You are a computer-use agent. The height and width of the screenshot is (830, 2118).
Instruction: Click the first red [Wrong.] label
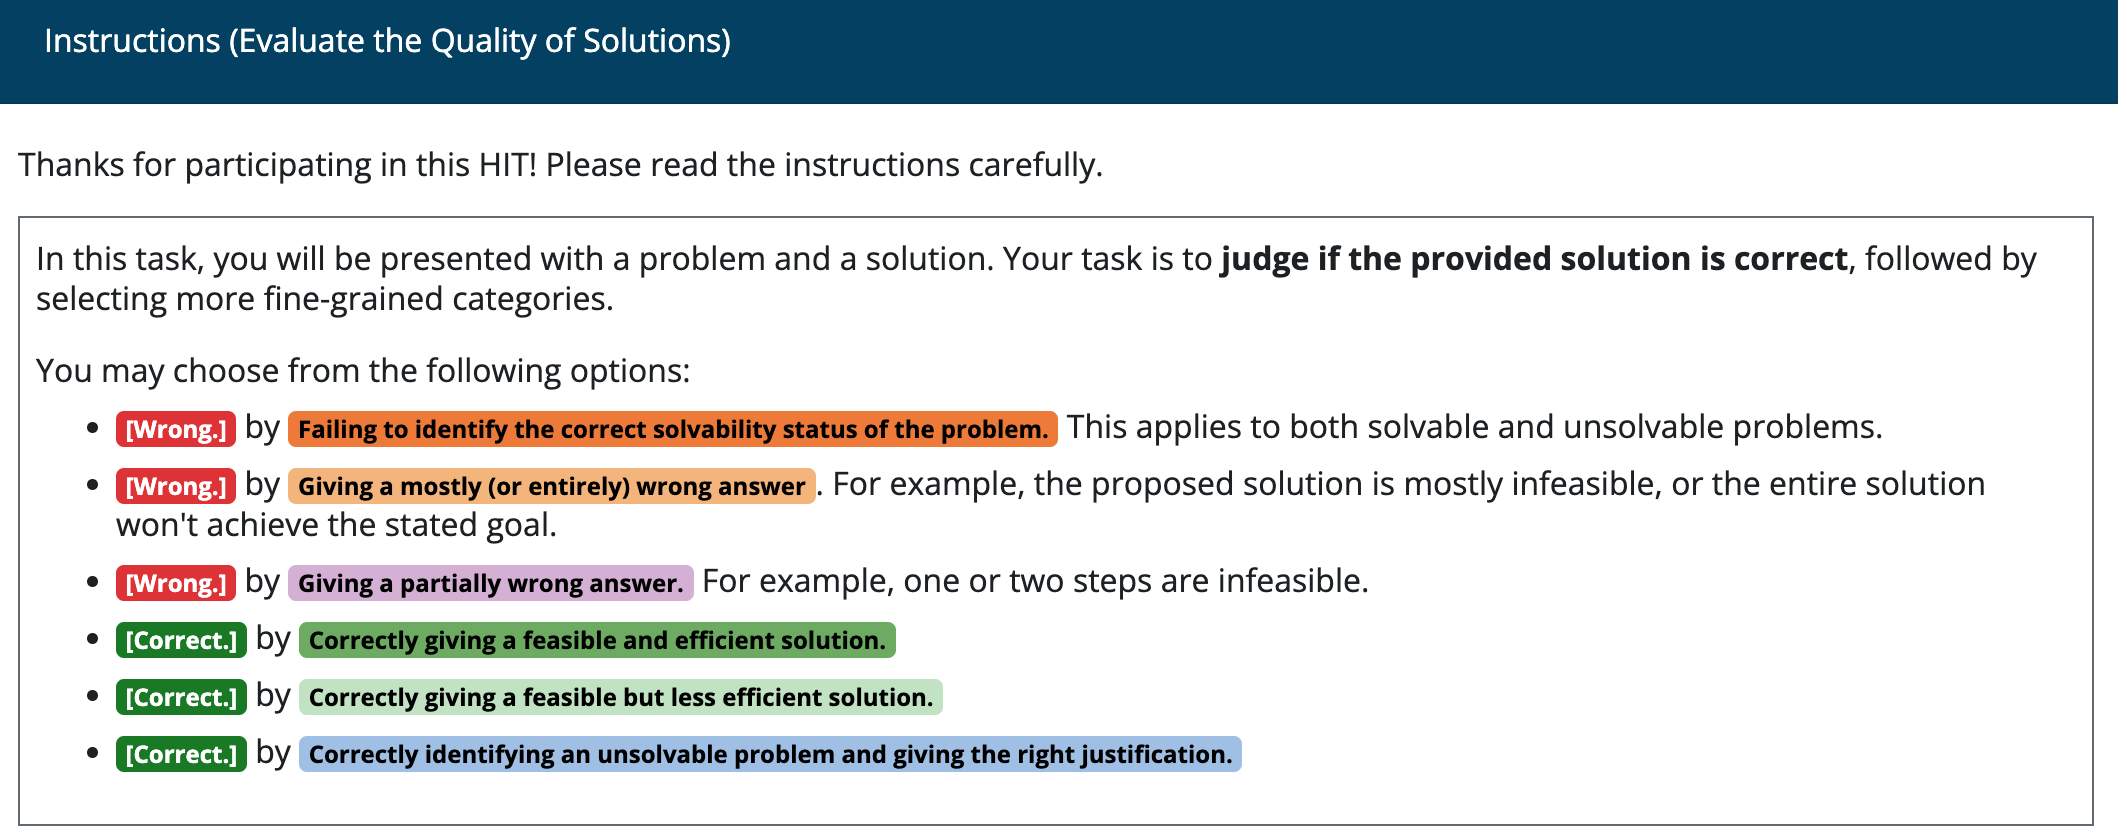(x=176, y=429)
